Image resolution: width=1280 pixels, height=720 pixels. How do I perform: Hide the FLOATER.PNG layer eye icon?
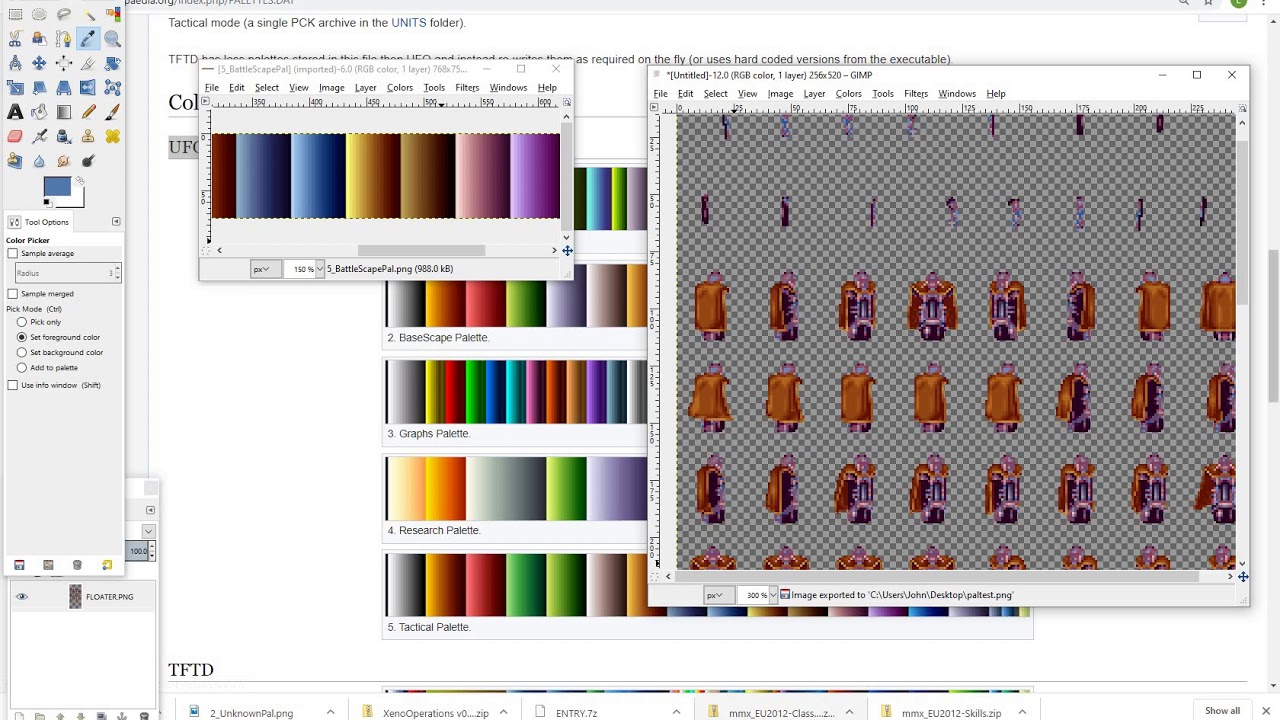[22, 597]
